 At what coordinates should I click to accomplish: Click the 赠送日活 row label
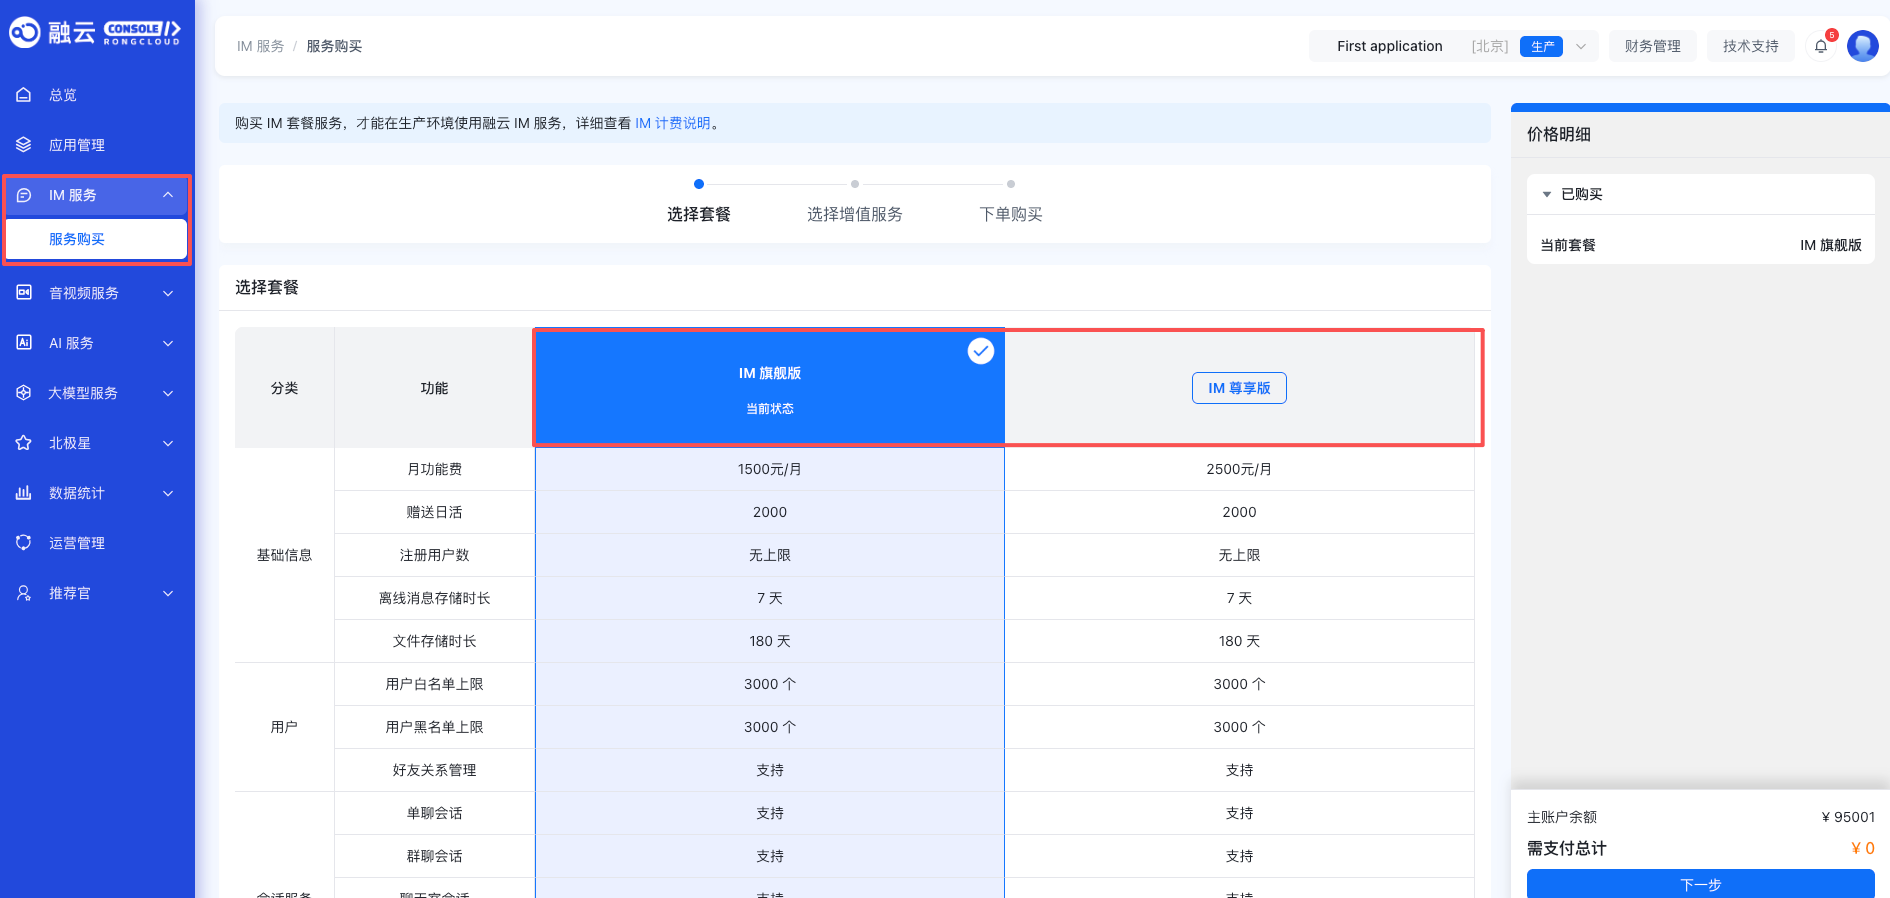(435, 512)
